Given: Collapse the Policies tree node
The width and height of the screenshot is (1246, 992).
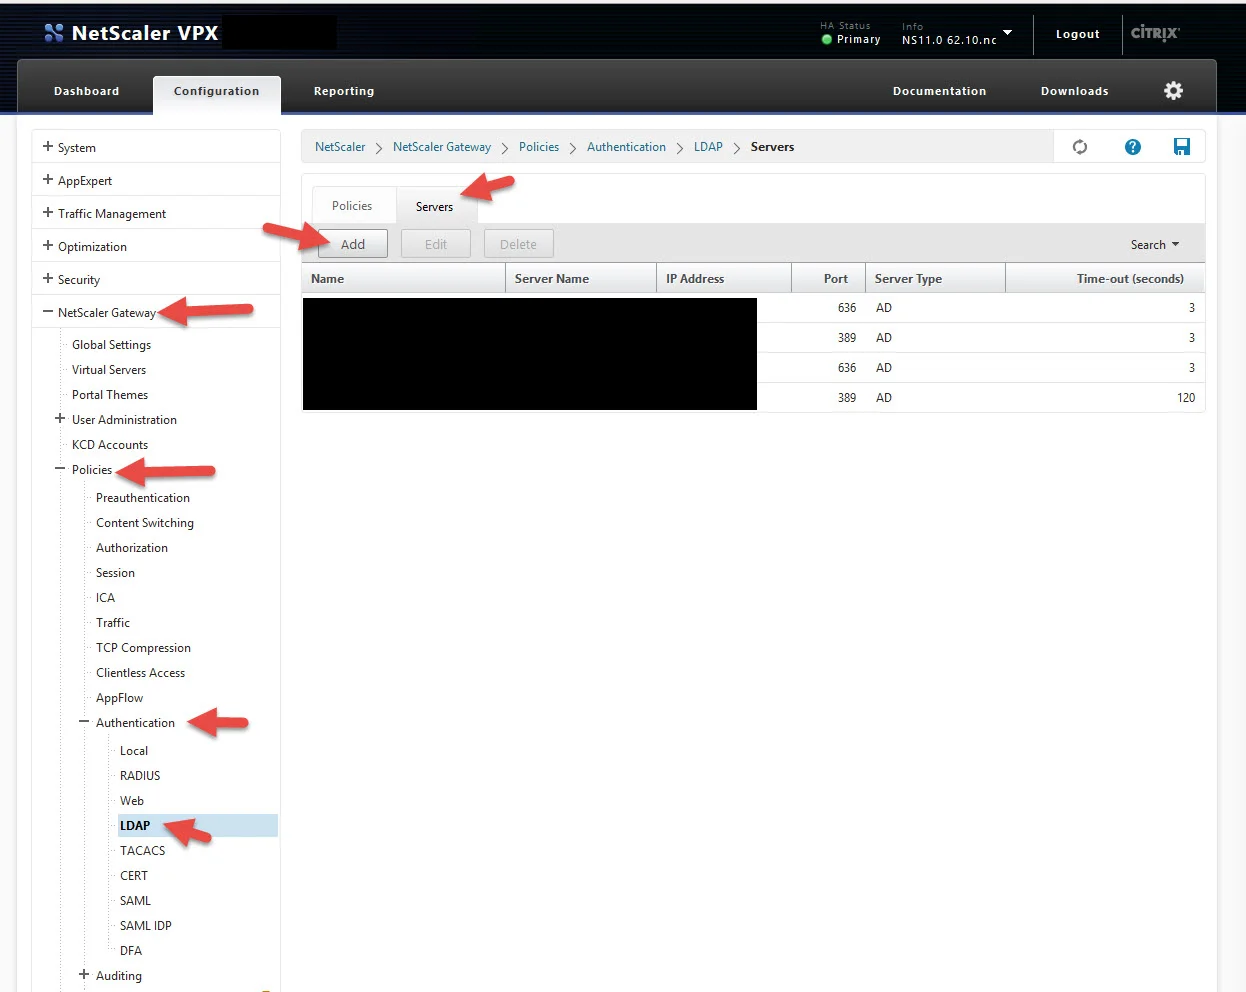Looking at the screenshot, I should point(60,469).
